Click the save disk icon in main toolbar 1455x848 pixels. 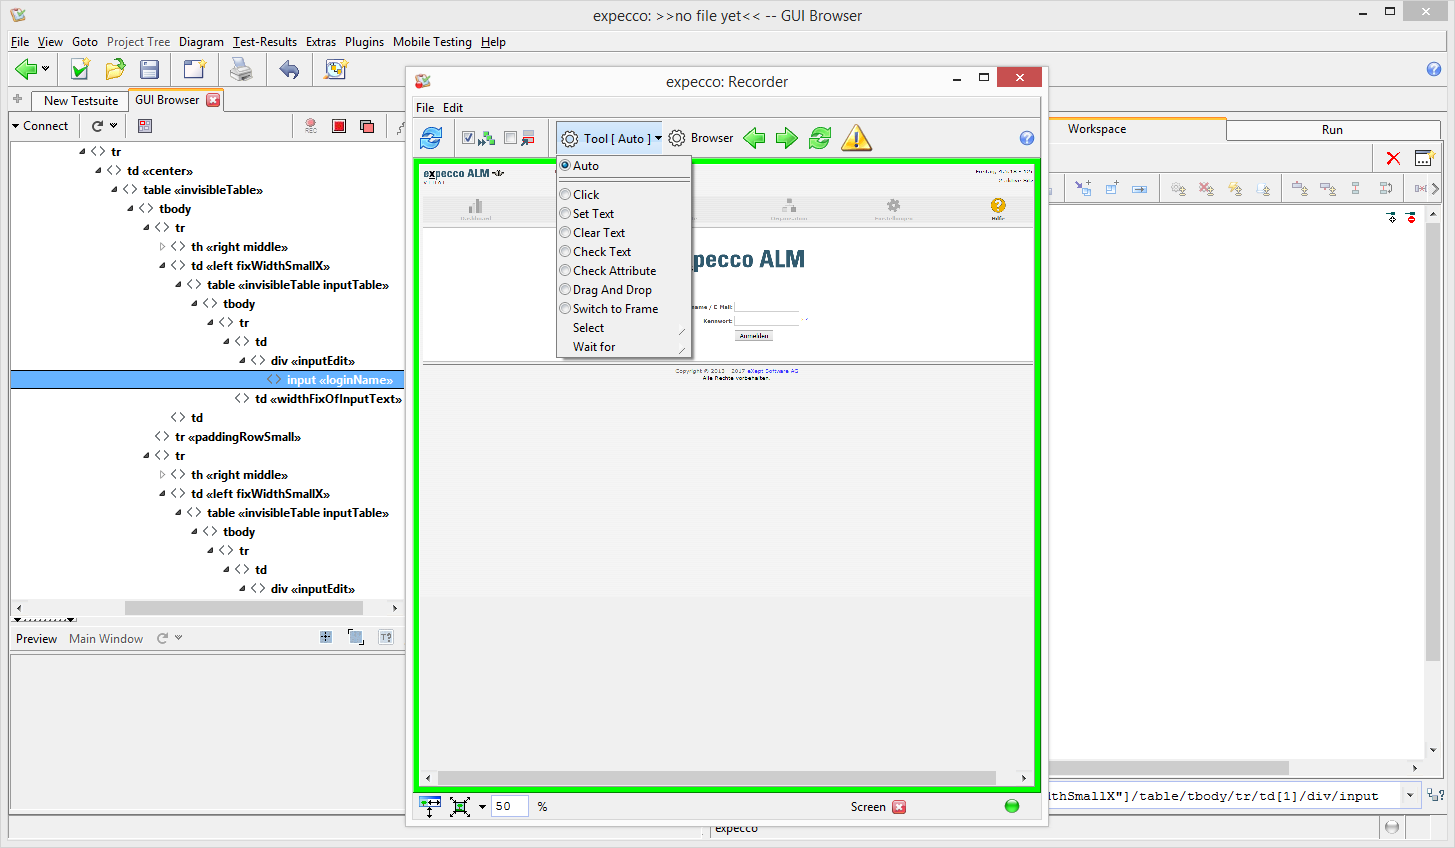(150, 69)
